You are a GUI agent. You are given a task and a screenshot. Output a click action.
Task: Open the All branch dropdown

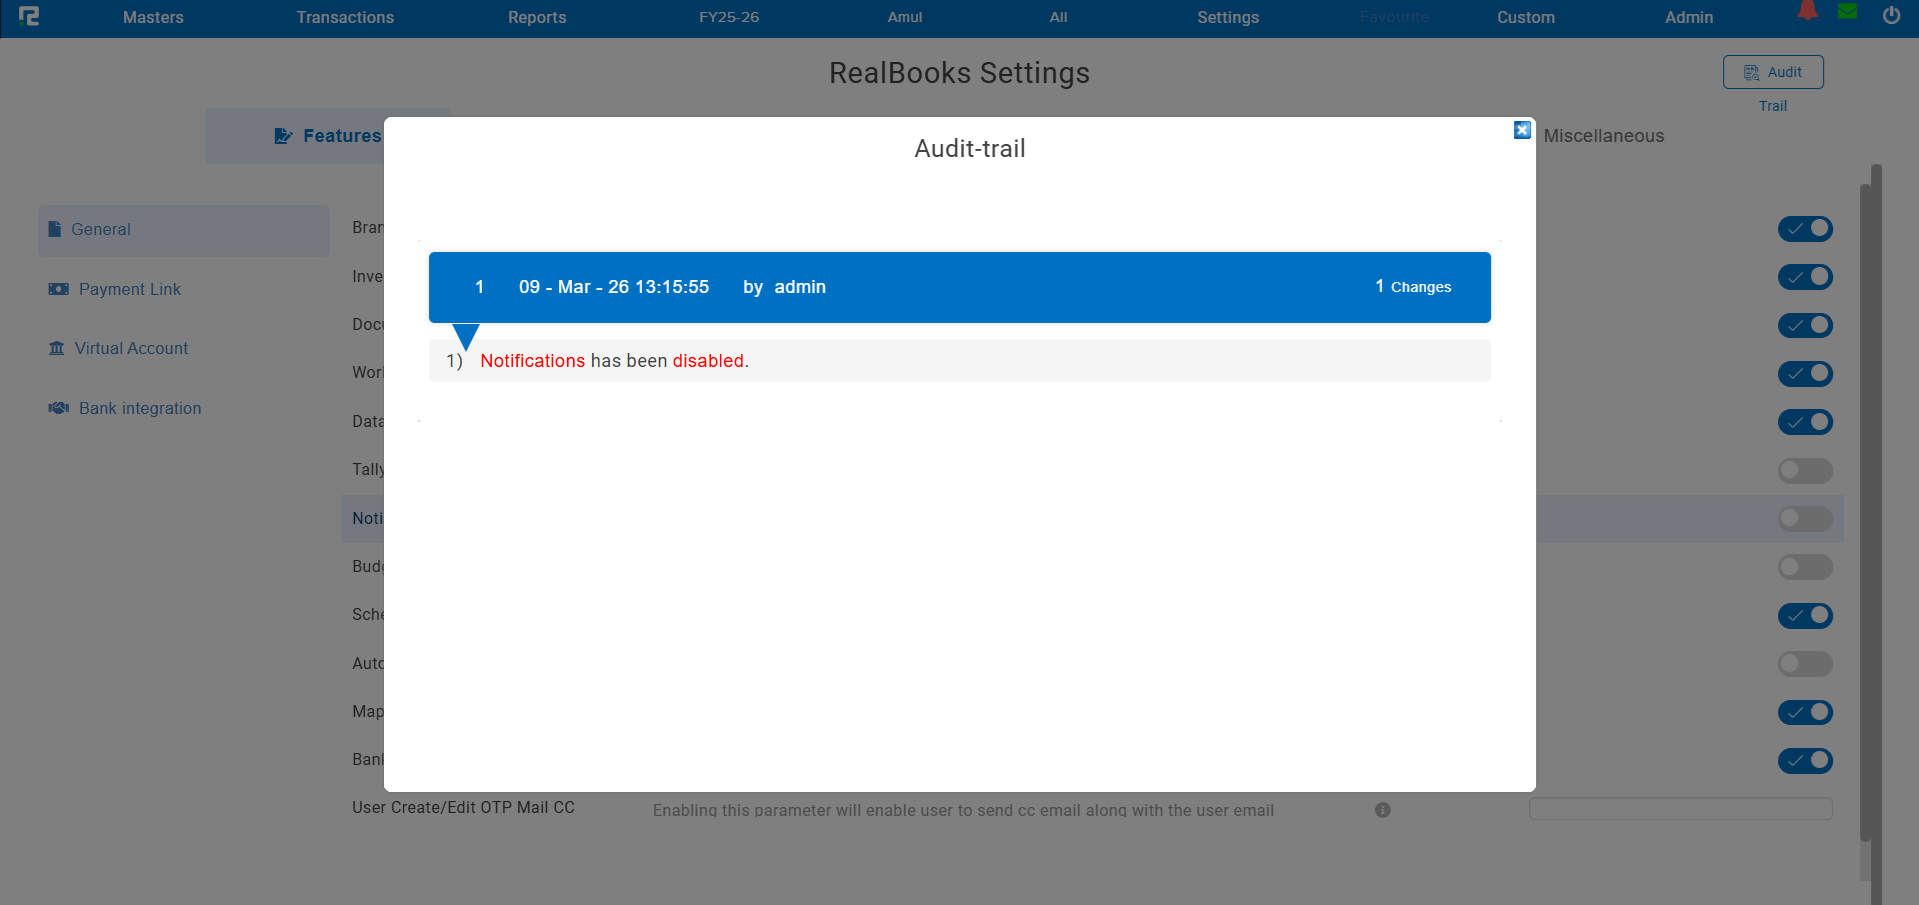coord(1057,17)
